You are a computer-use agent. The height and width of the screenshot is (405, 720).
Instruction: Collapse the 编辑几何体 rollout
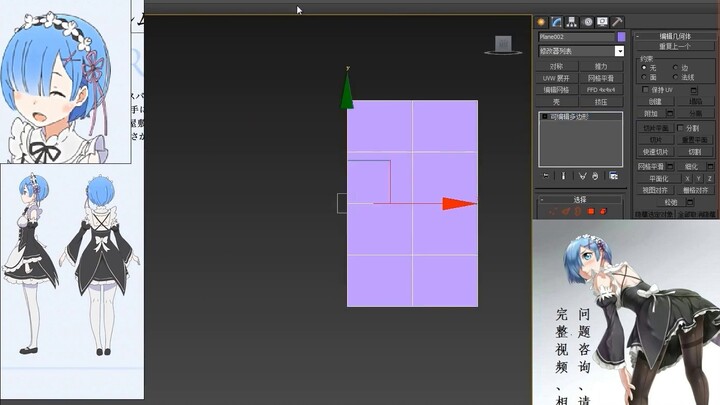click(677, 35)
